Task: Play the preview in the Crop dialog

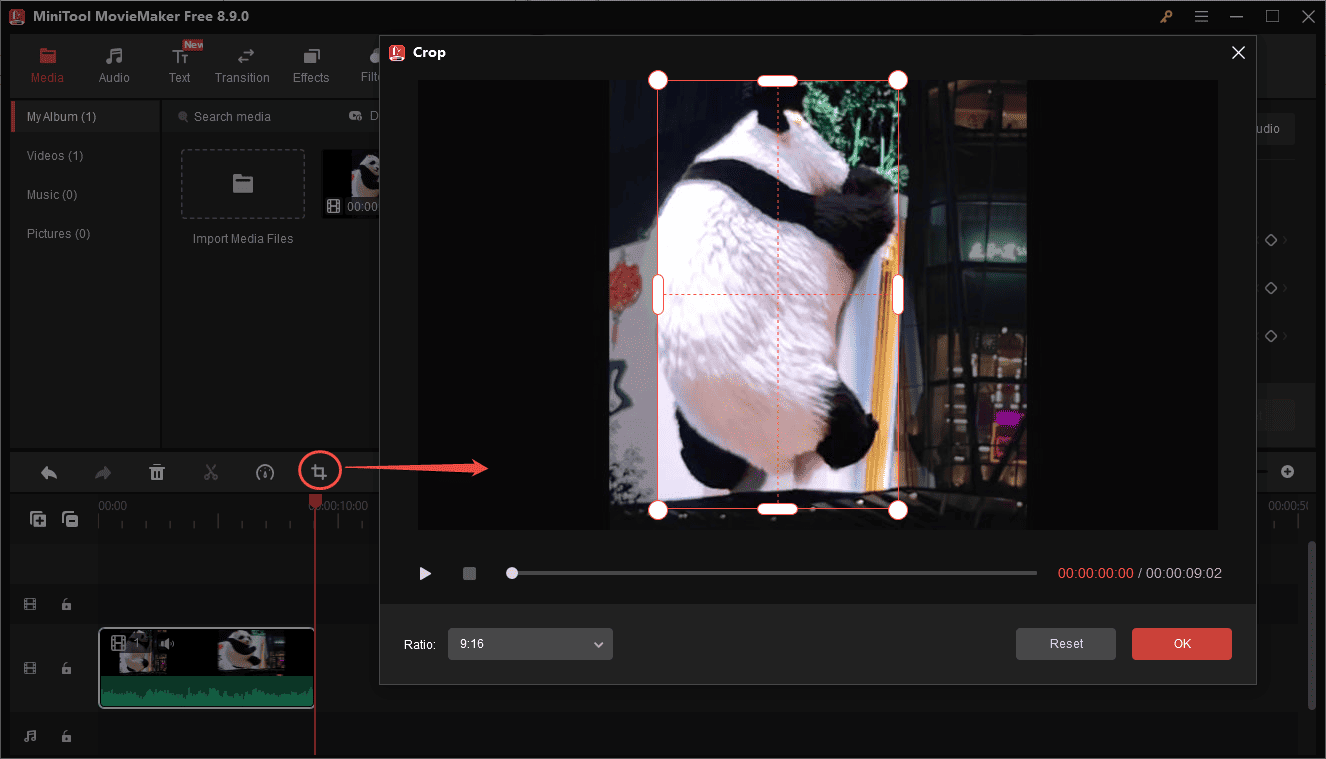Action: [x=425, y=574]
